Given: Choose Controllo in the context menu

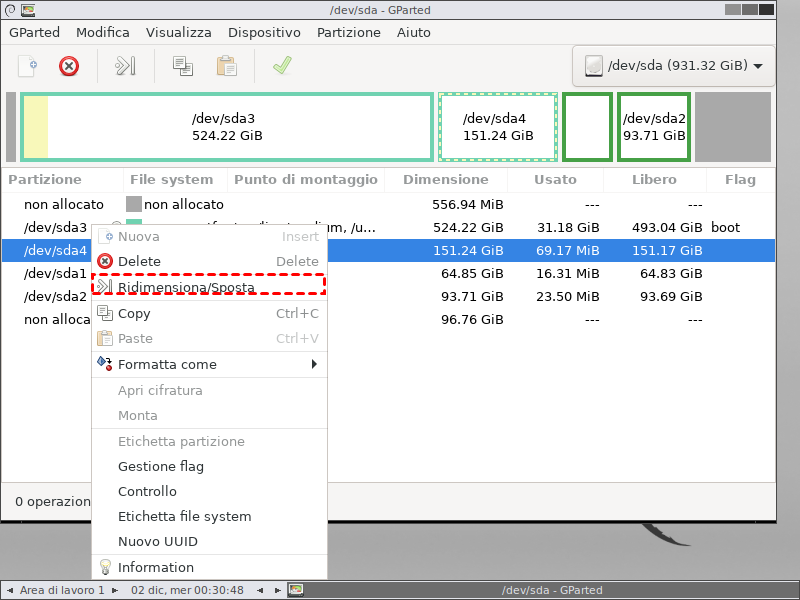Looking at the screenshot, I should (209, 491).
